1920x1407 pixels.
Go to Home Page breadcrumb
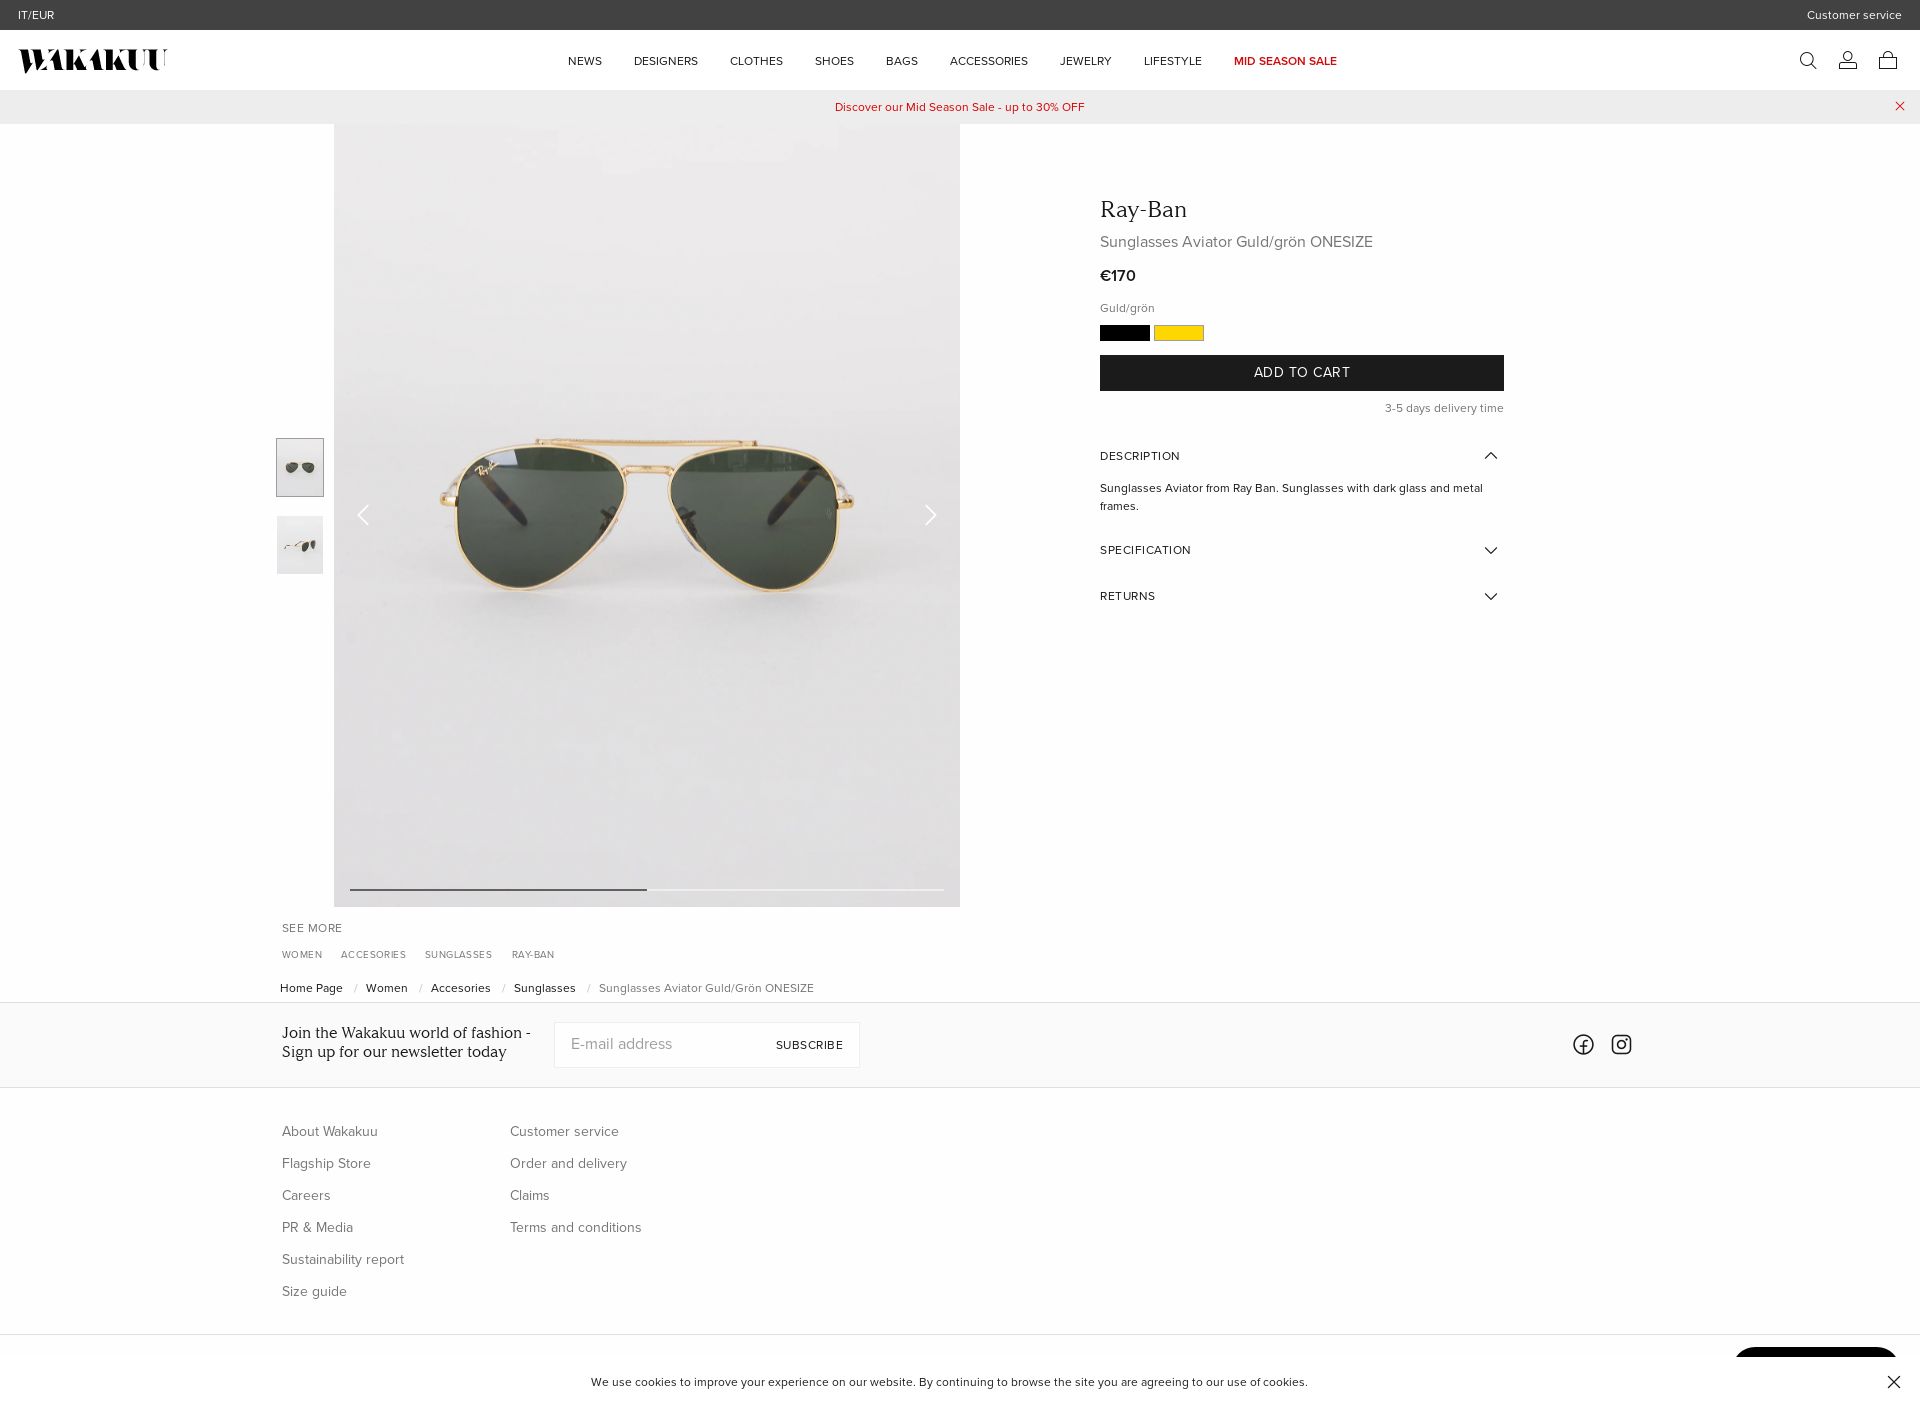311,988
